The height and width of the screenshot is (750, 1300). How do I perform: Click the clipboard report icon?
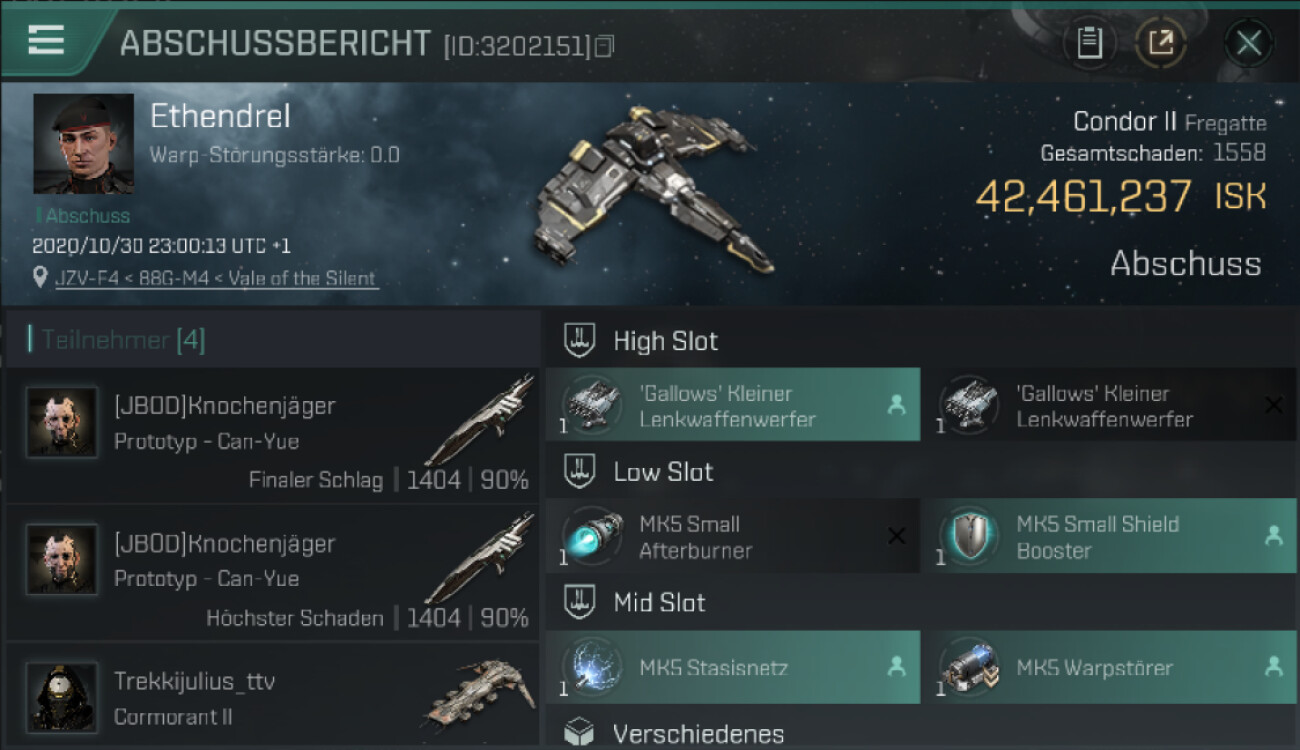tap(1089, 43)
